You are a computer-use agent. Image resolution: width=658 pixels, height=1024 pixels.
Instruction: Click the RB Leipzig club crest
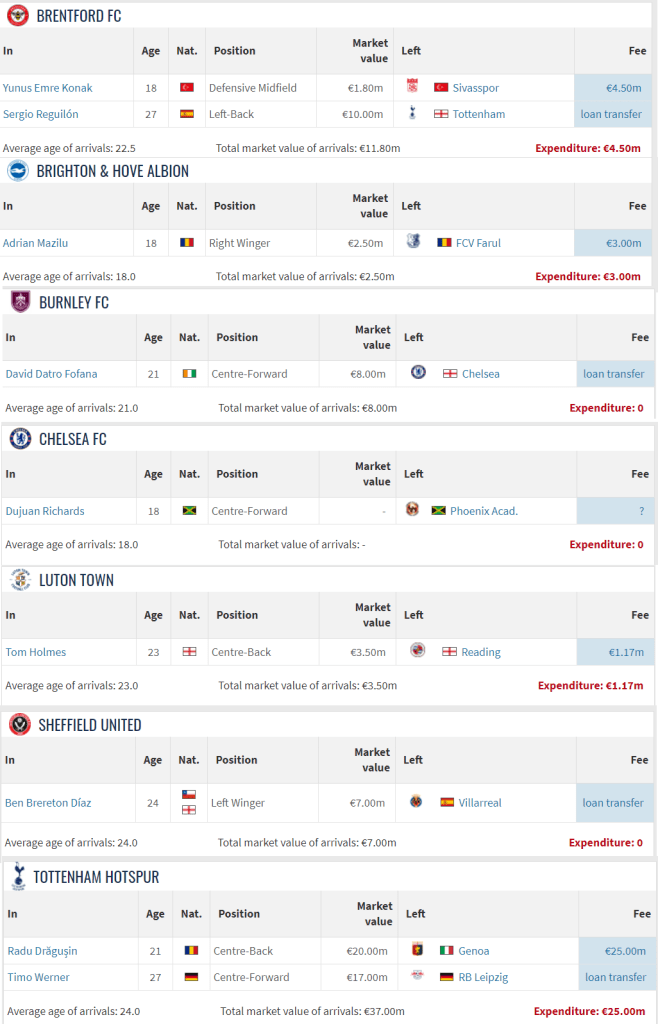coord(417,977)
